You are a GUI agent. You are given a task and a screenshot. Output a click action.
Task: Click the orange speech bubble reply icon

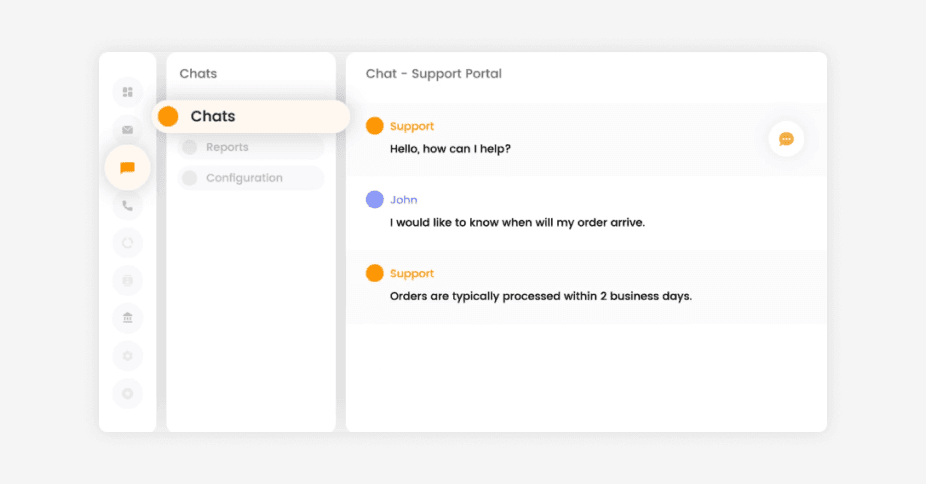point(786,139)
